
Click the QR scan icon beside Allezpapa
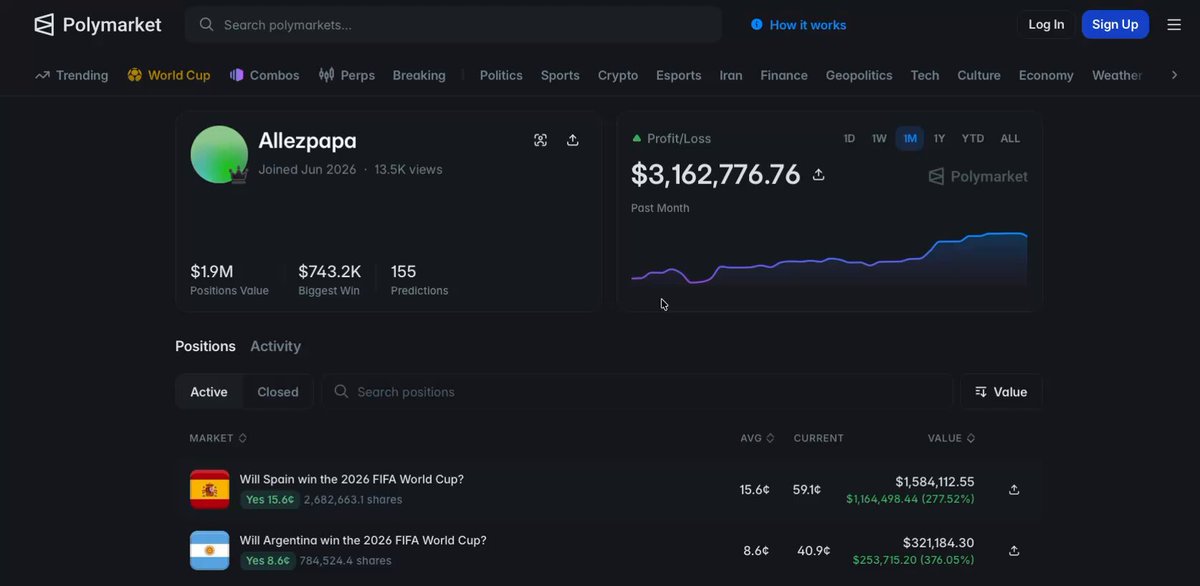(x=541, y=140)
